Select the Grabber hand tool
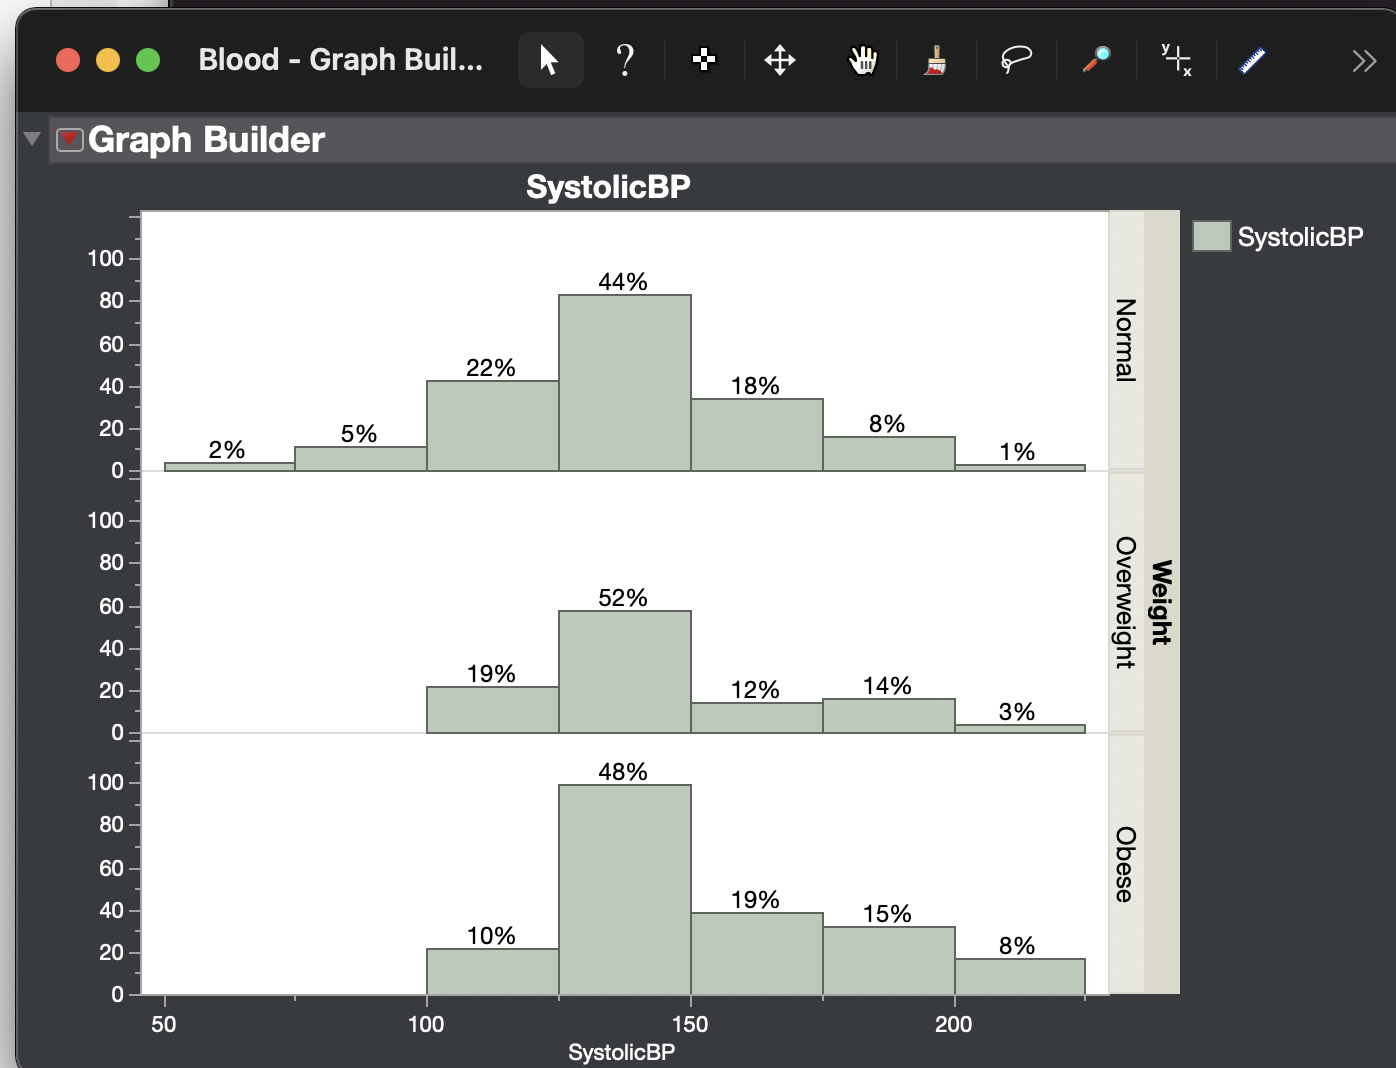1396x1068 pixels. click(x=862, y=60)
